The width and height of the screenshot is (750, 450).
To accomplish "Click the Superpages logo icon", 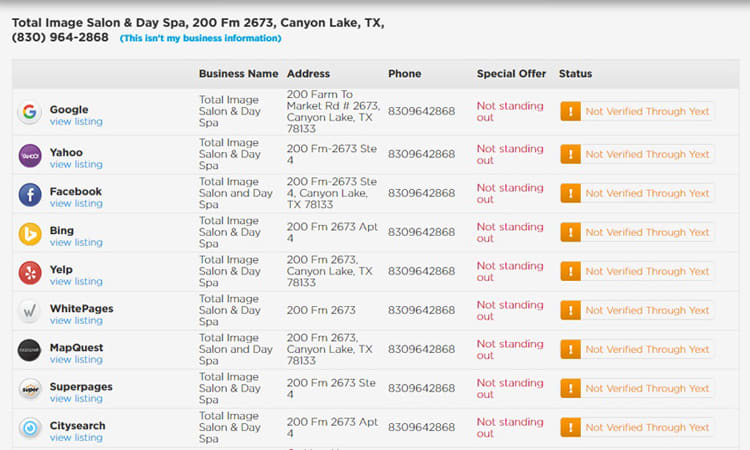I will (30, 389).
